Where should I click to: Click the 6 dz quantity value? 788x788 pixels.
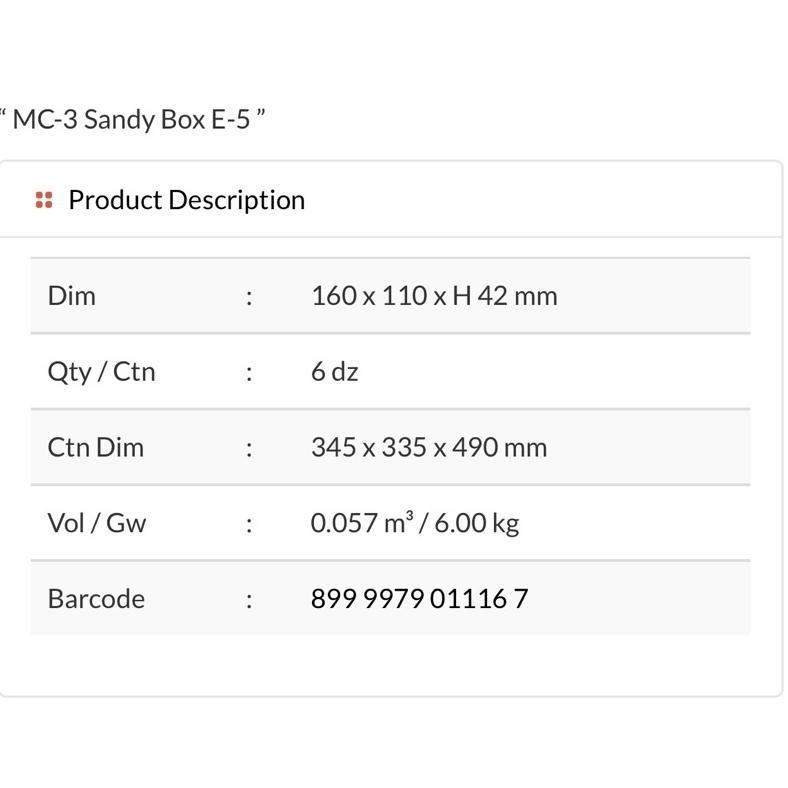[x=334, y=372]
